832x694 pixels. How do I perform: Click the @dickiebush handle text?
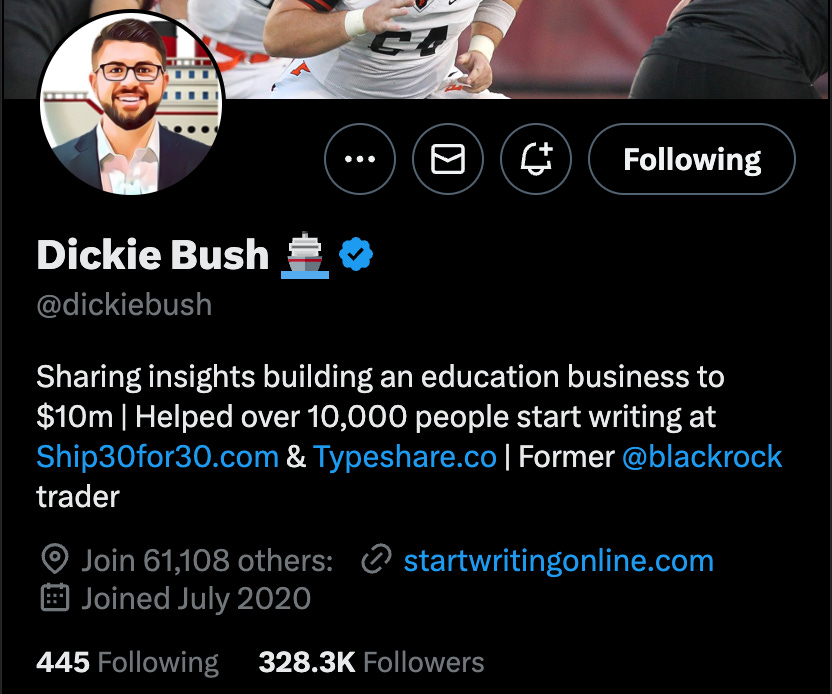point(124,305)
